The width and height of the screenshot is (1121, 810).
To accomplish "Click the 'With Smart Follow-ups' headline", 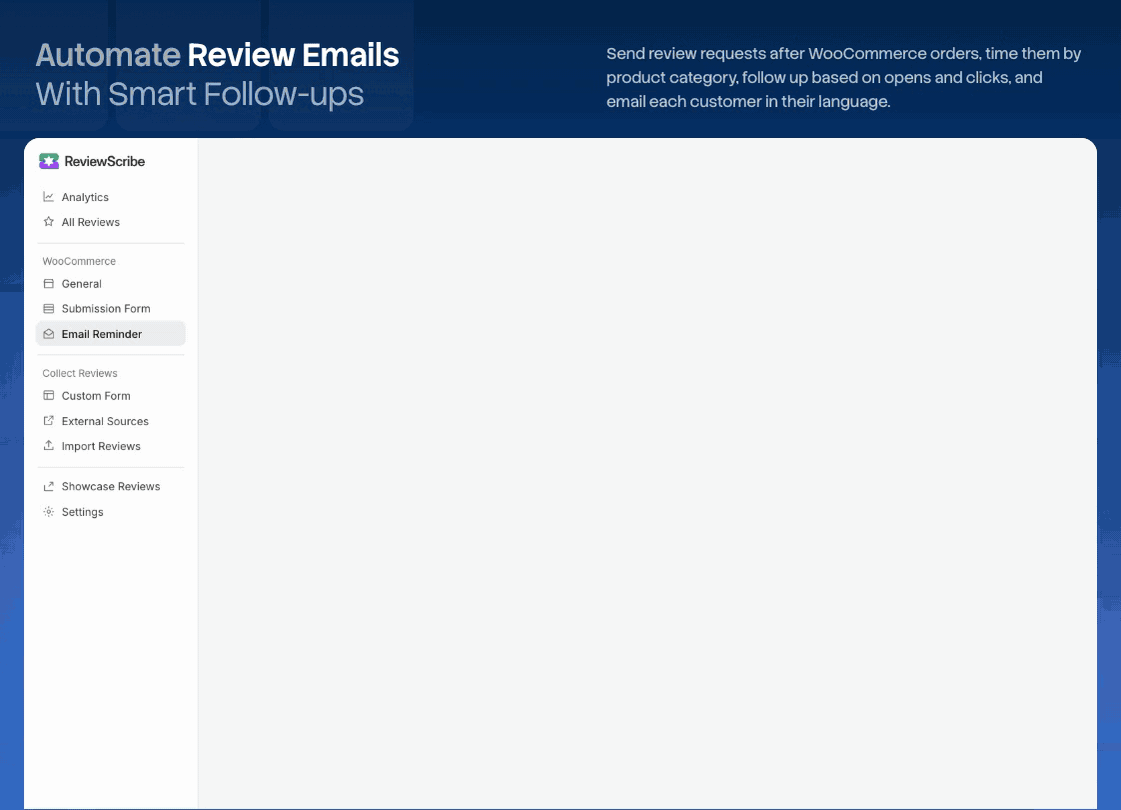I will coord(200,94).
